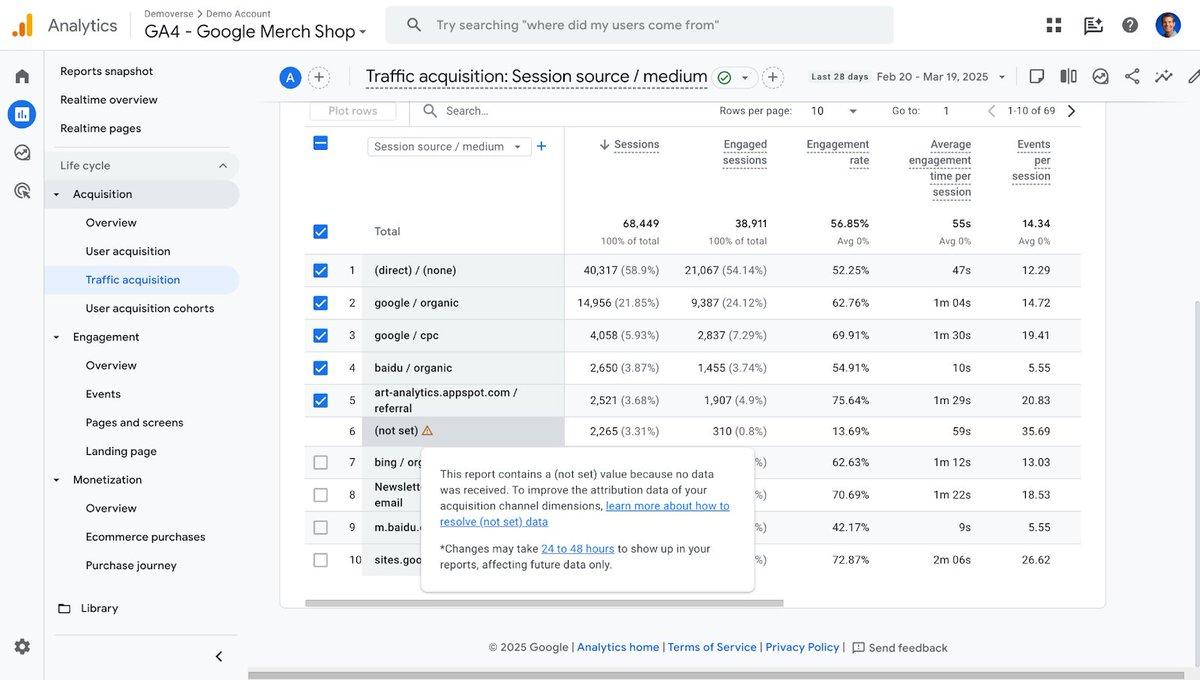Open the Help question mark icon
The height and width of the screenshot is (680, 1200).
(1130, 25)
